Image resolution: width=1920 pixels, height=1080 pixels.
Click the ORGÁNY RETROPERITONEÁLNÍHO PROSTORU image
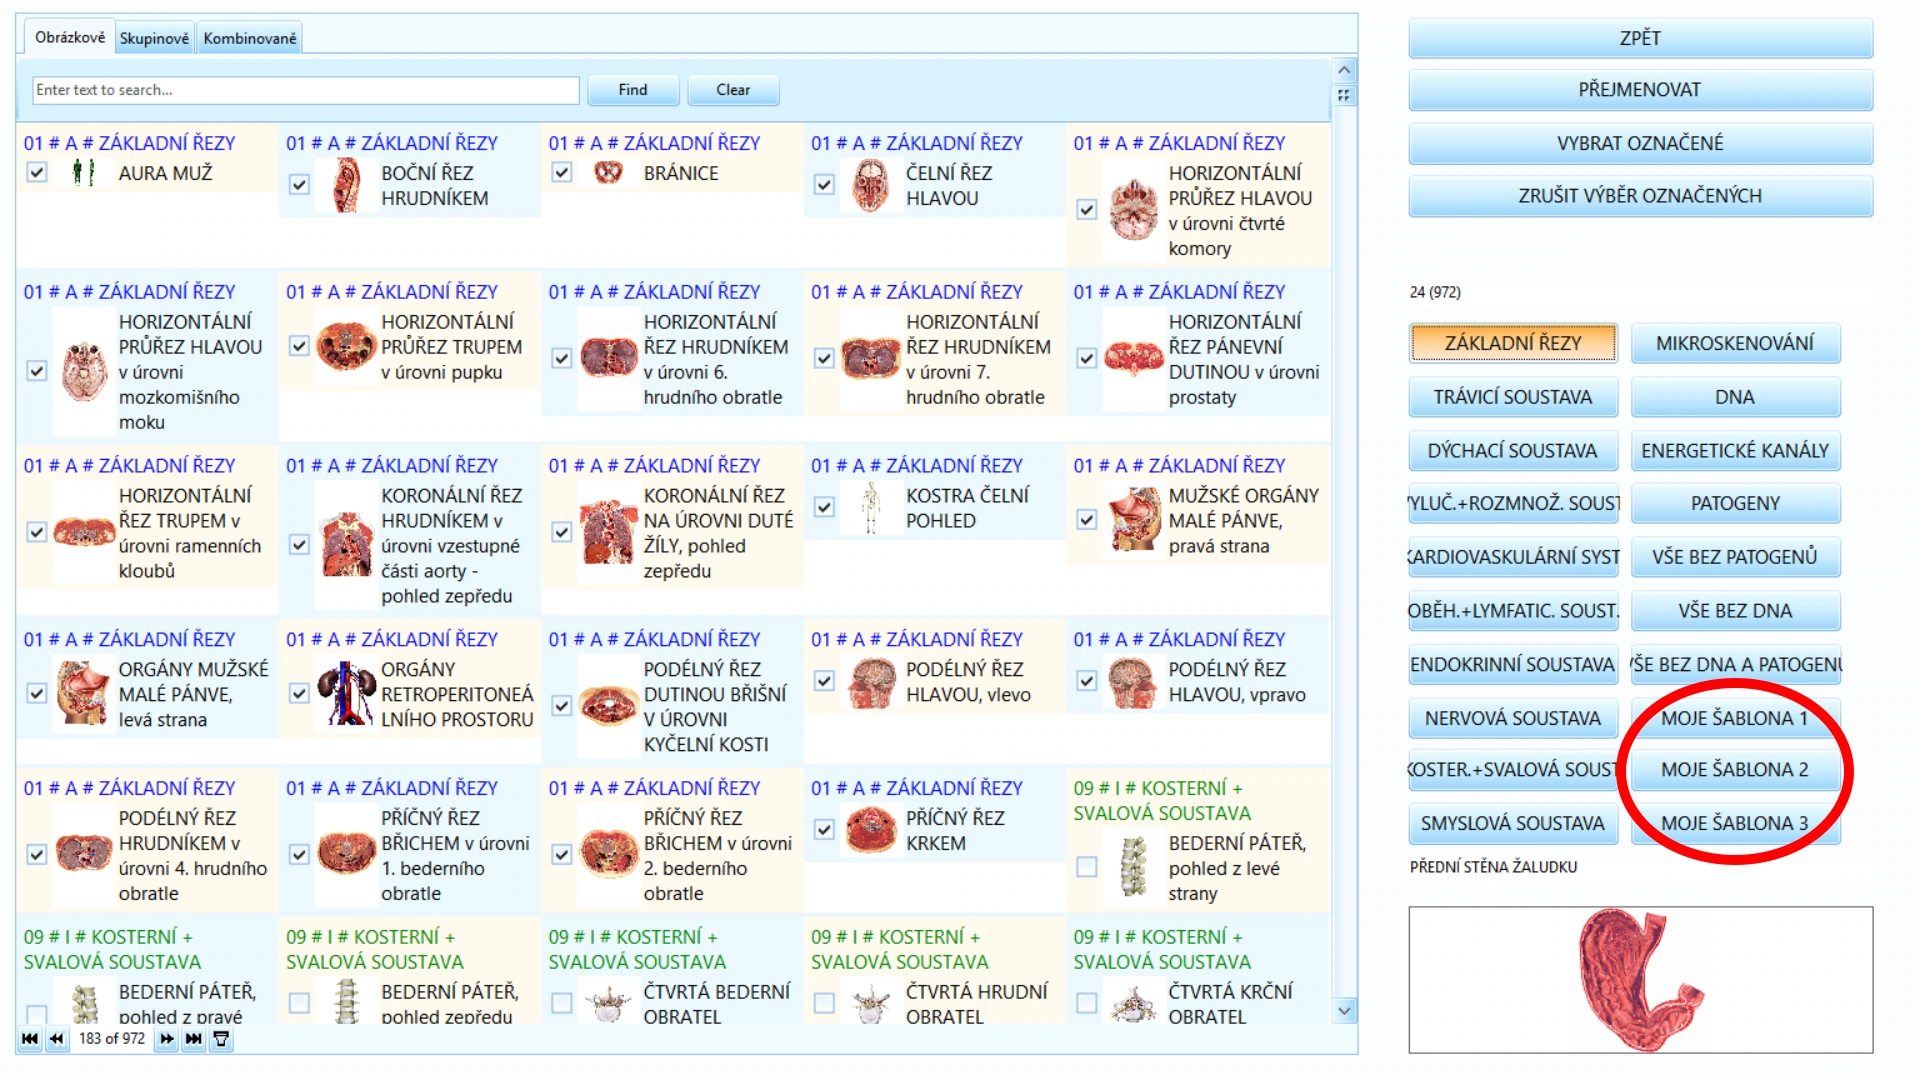(x=346, y=693)
